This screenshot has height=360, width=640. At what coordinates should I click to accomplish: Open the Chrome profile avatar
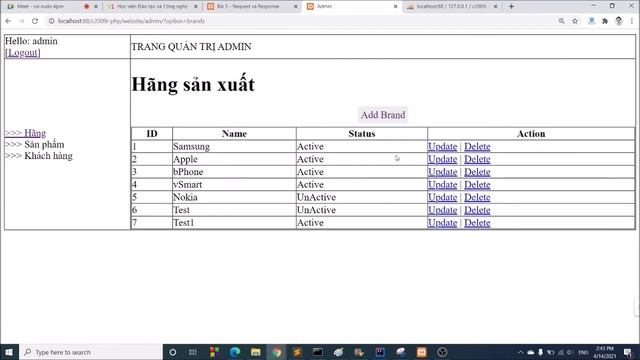(x=619, y=21)
